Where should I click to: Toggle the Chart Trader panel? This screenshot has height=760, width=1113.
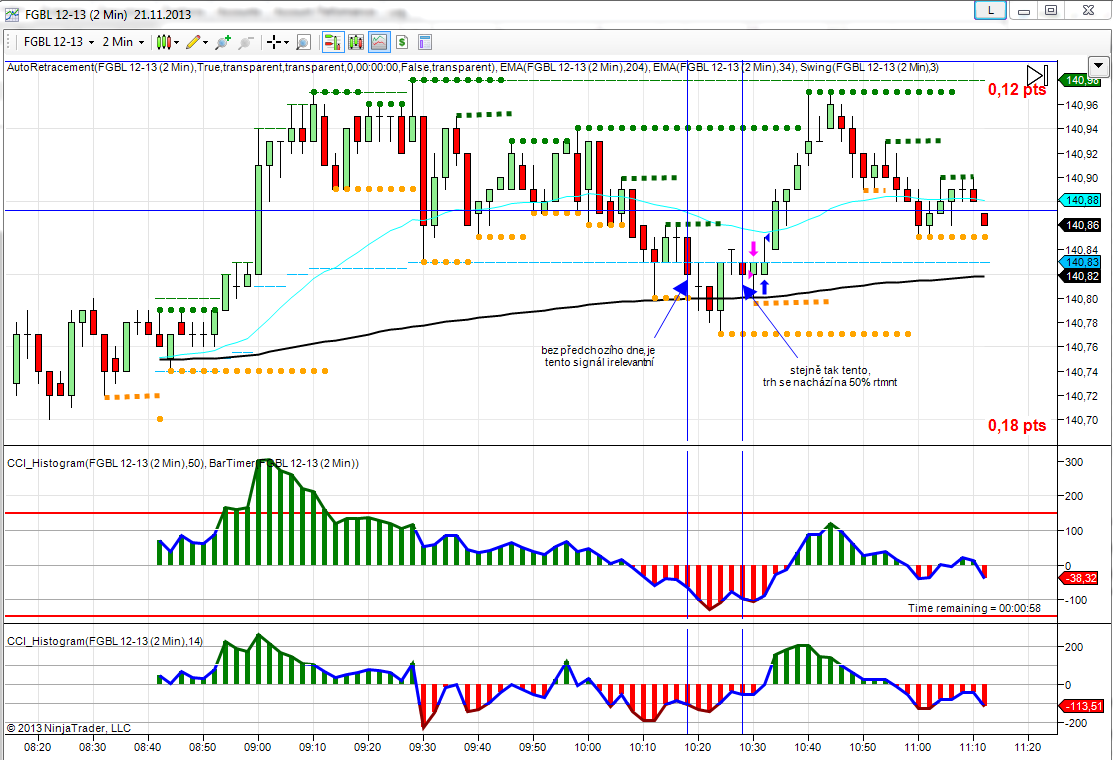point(332,43)
